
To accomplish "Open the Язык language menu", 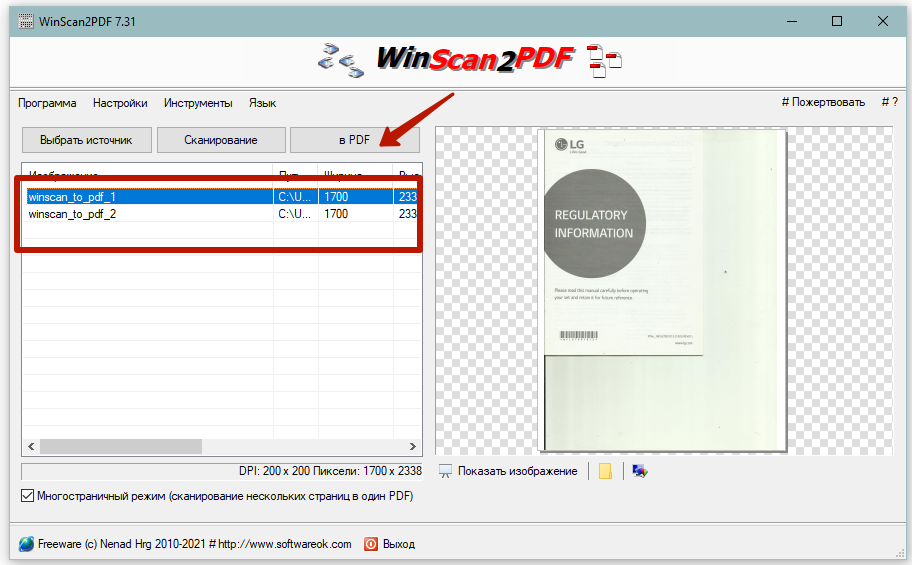I will click(262, 103).
